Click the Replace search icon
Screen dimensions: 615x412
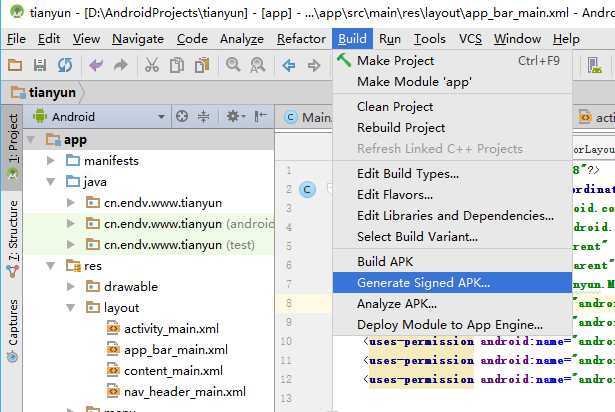258,65
